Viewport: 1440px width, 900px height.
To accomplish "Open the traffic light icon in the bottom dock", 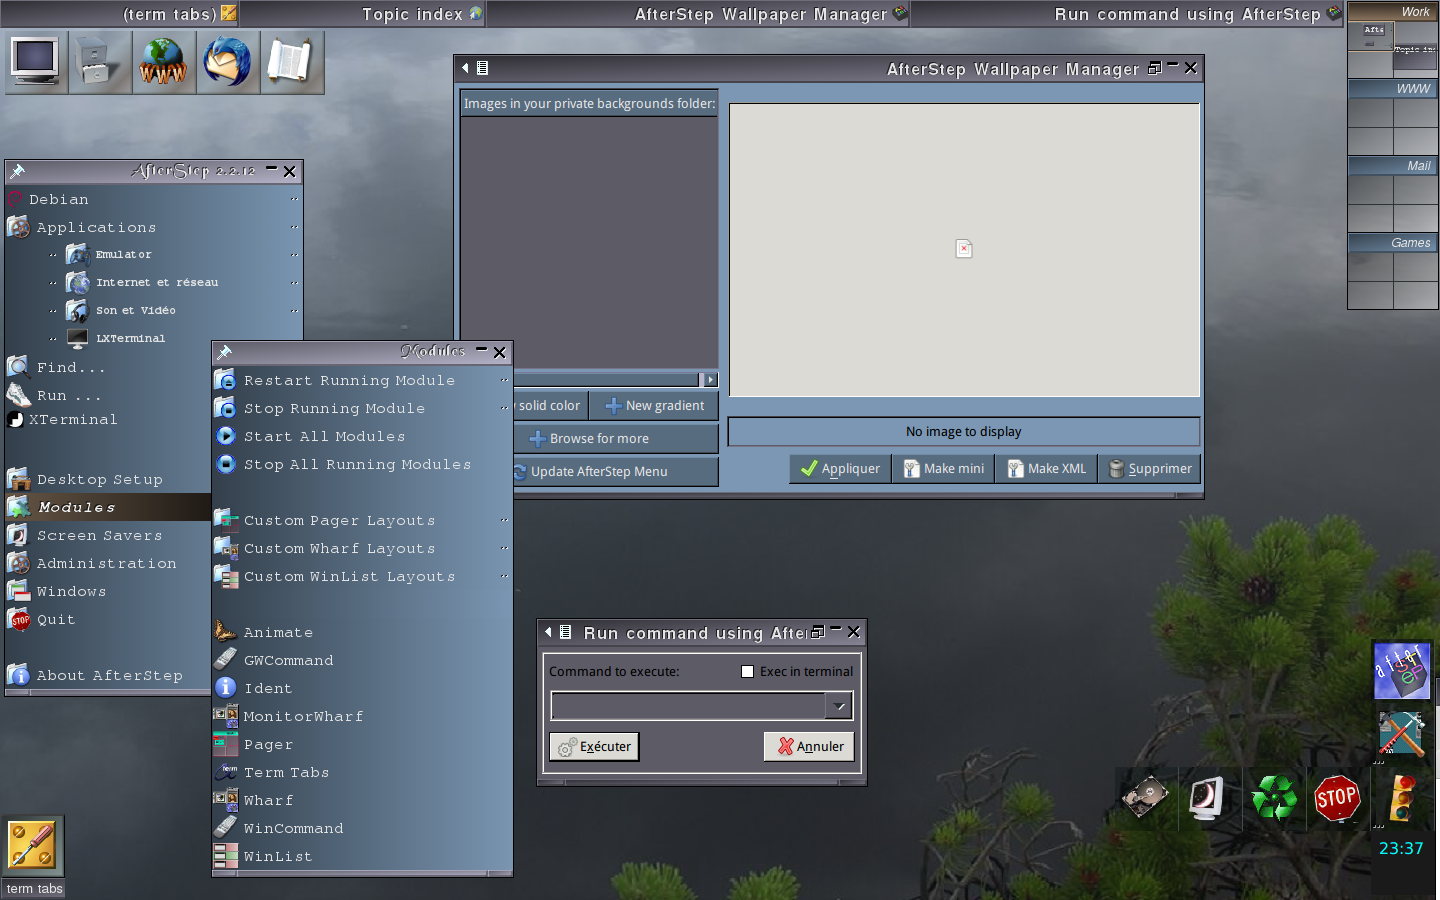I will [x=1401, y=797].
